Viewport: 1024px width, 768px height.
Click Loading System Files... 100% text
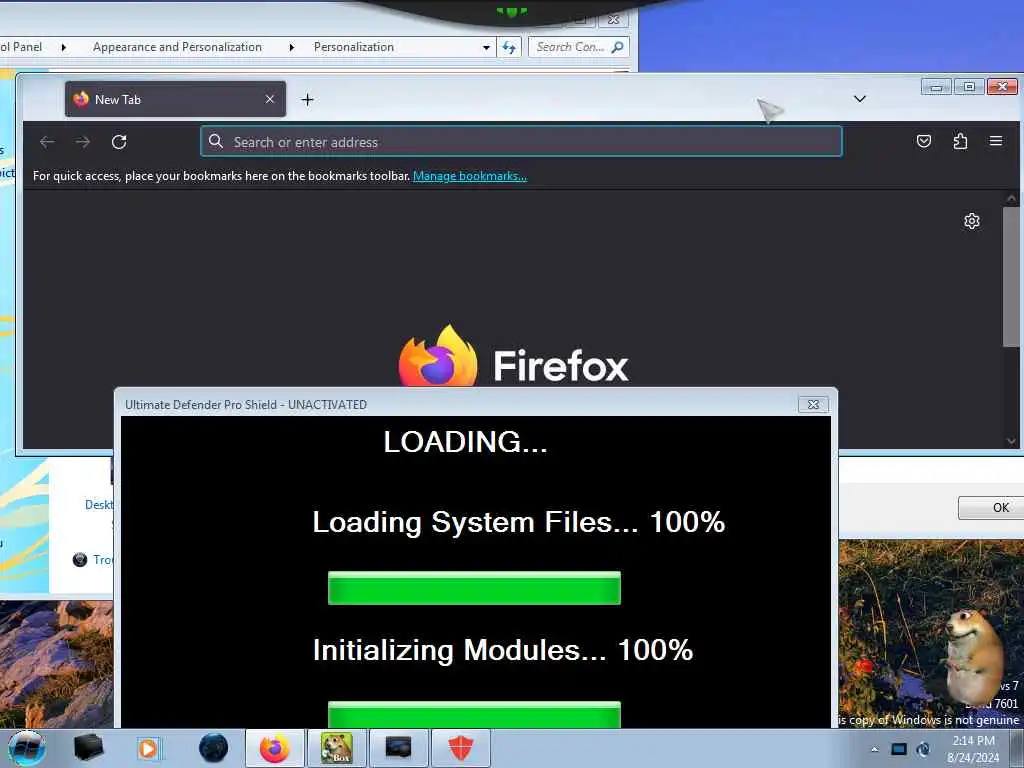(x=519, y=522)
